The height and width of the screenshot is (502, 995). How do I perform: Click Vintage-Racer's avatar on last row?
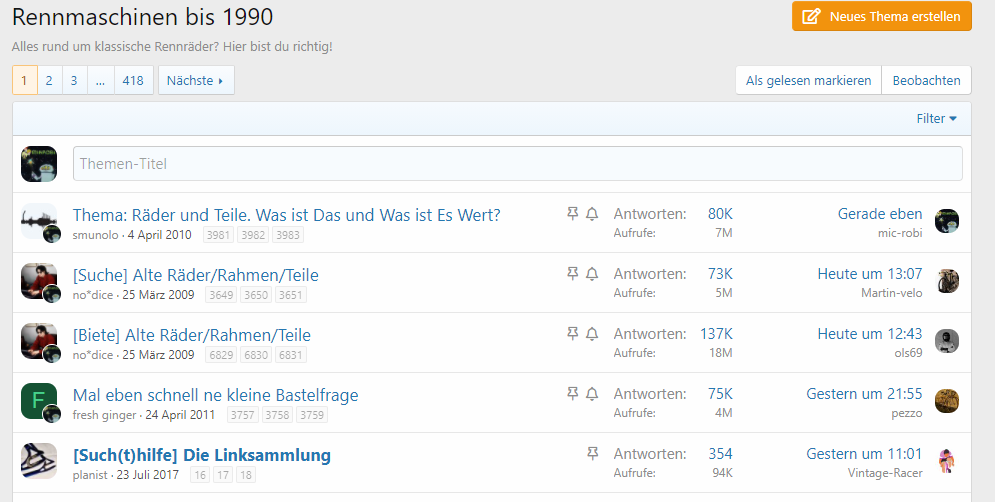947,461
